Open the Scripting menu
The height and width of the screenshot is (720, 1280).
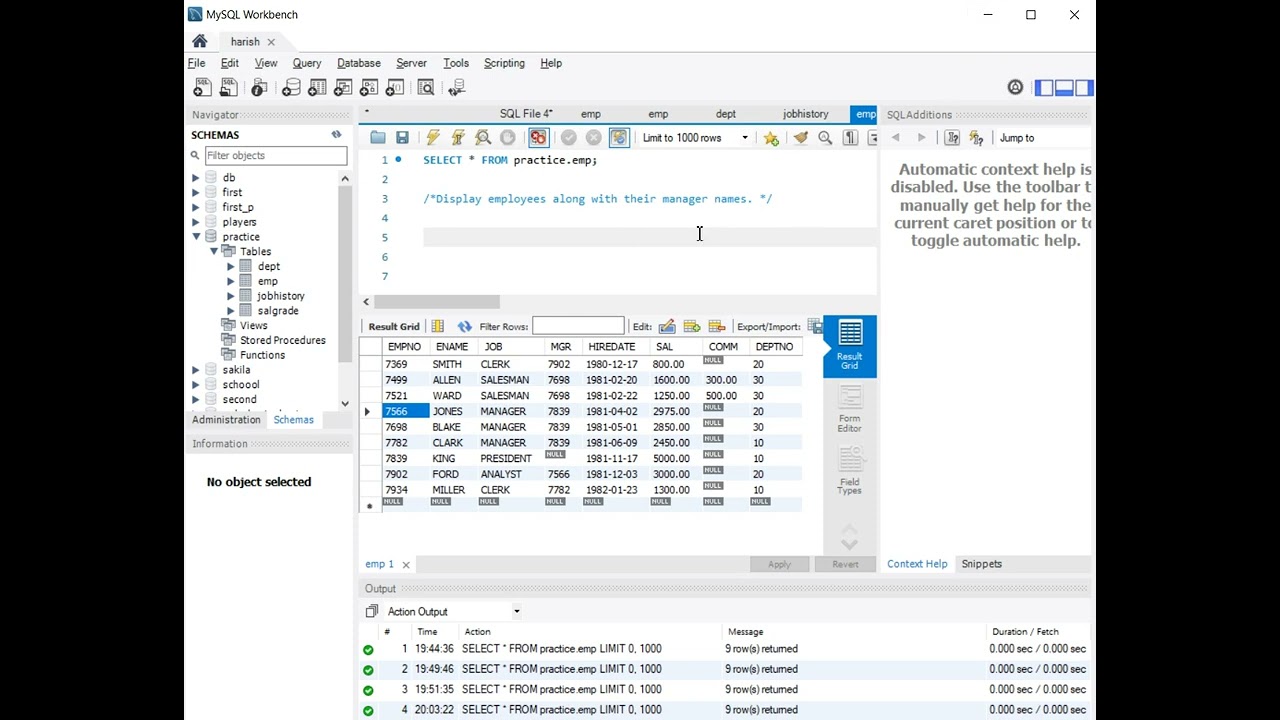[x=504, y=63]
